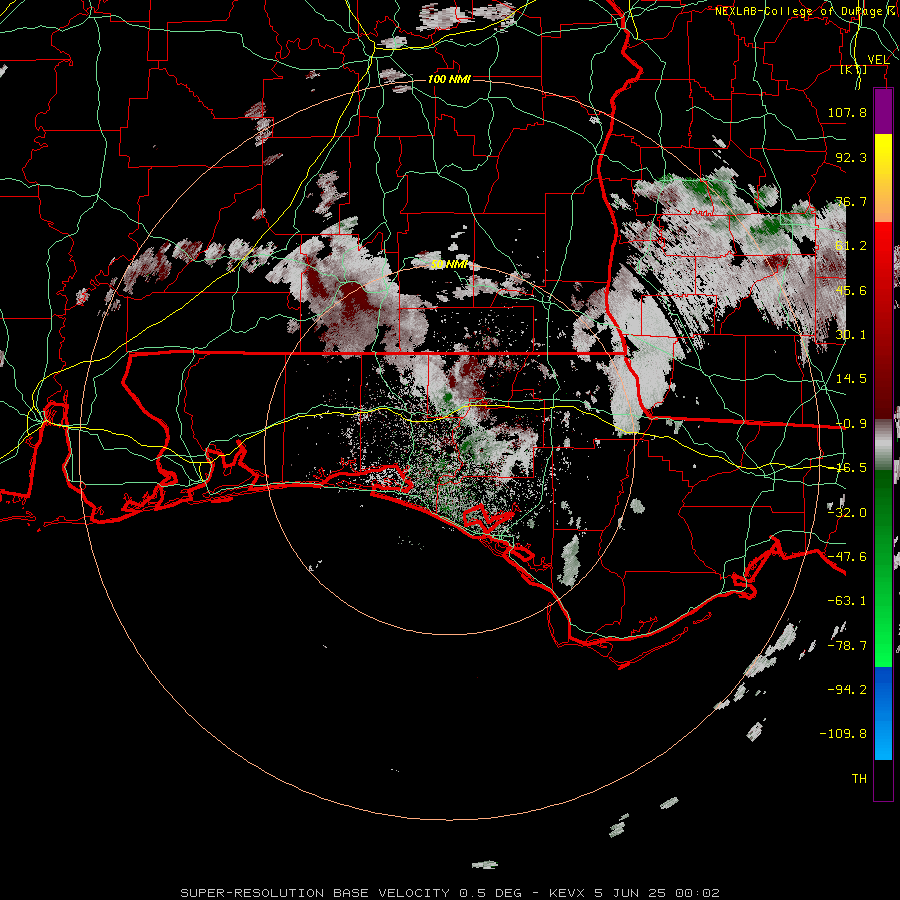Select the 14.5 velocity scale value

851,379
